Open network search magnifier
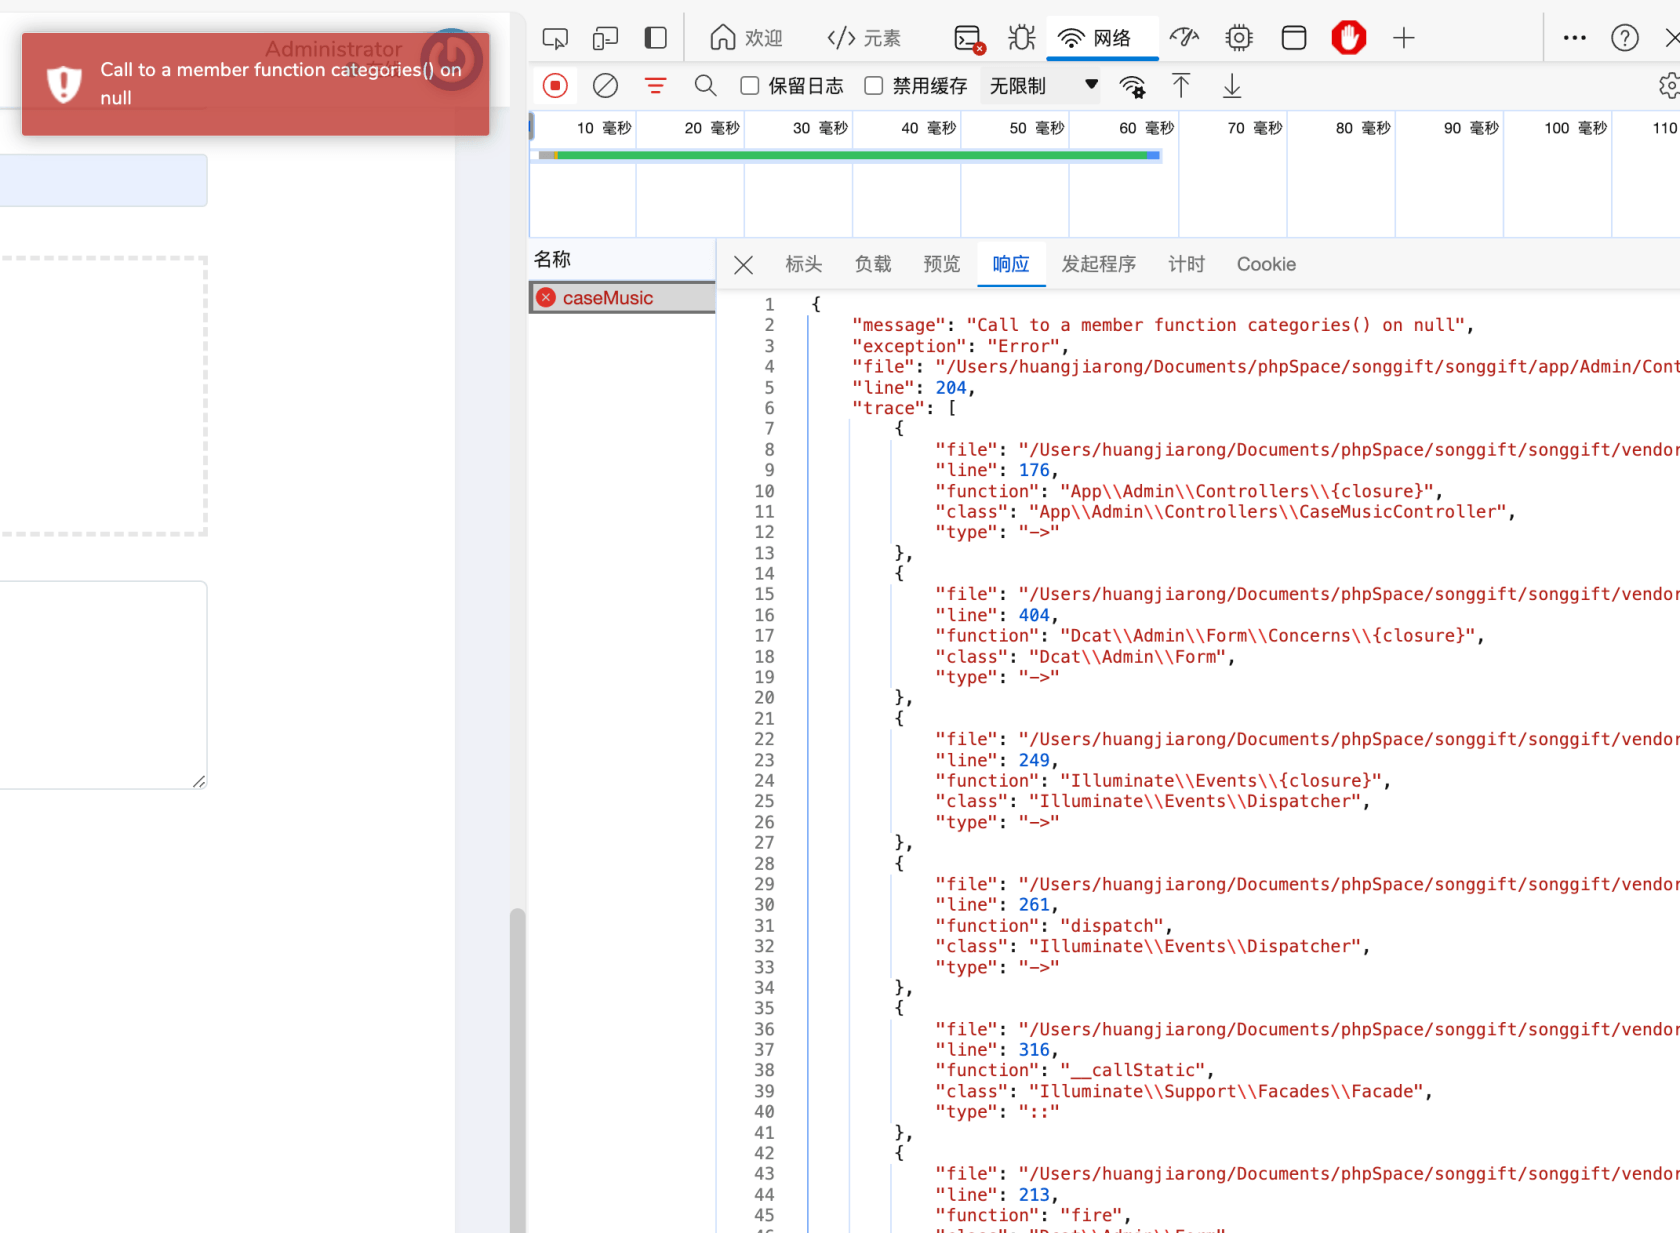 [705, 86]
